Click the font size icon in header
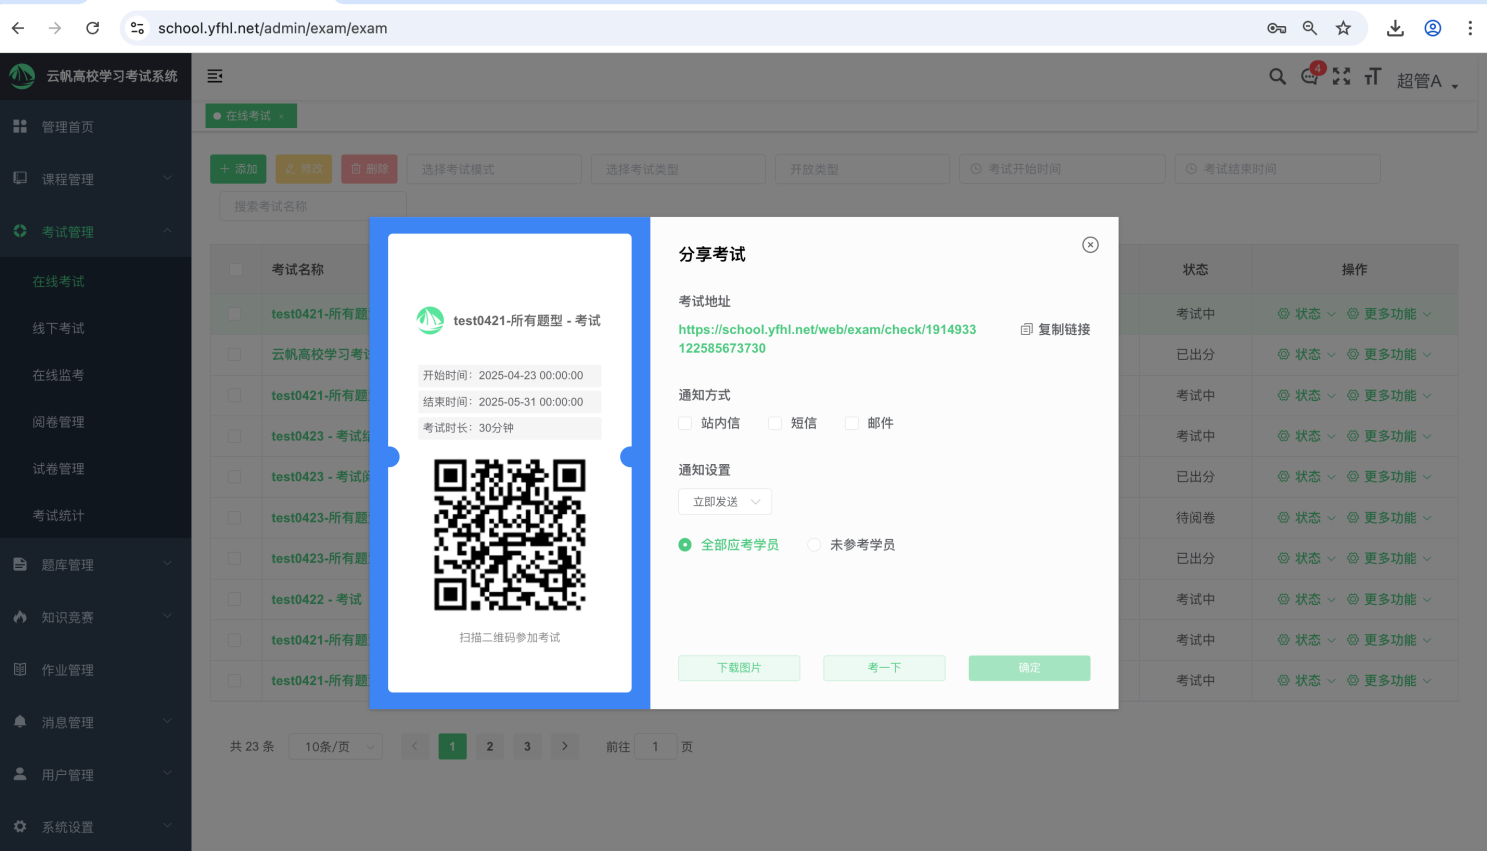The image size is (1487, 851). pos(1373,76)
